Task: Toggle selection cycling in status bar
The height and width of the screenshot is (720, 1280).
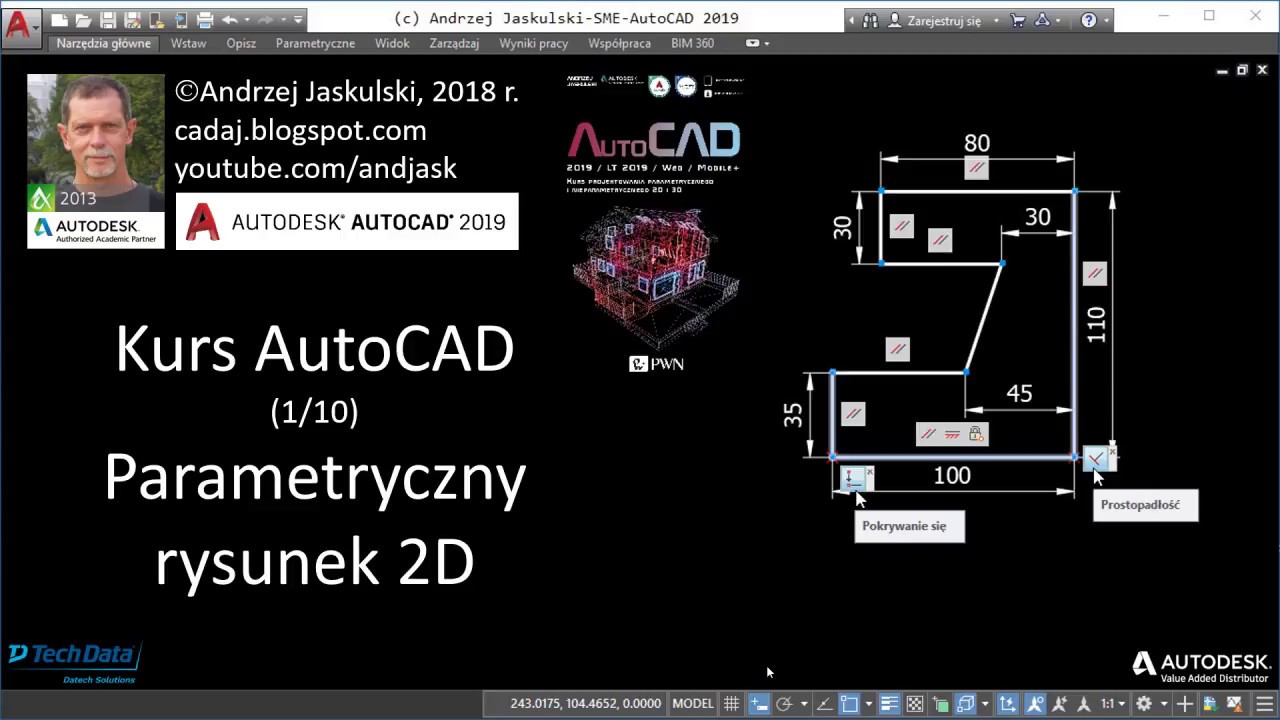Action: [941, 704]
